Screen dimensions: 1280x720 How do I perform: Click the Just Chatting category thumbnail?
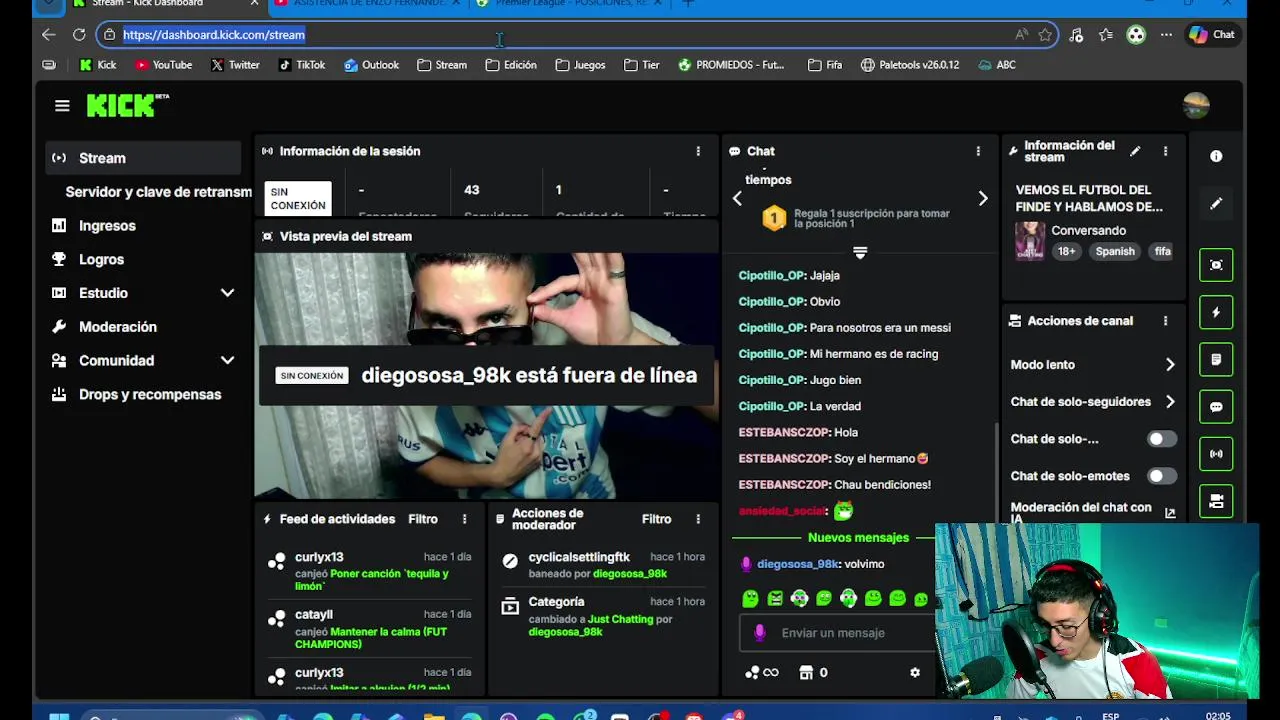pyautogui.click(x=1030, y=241)
